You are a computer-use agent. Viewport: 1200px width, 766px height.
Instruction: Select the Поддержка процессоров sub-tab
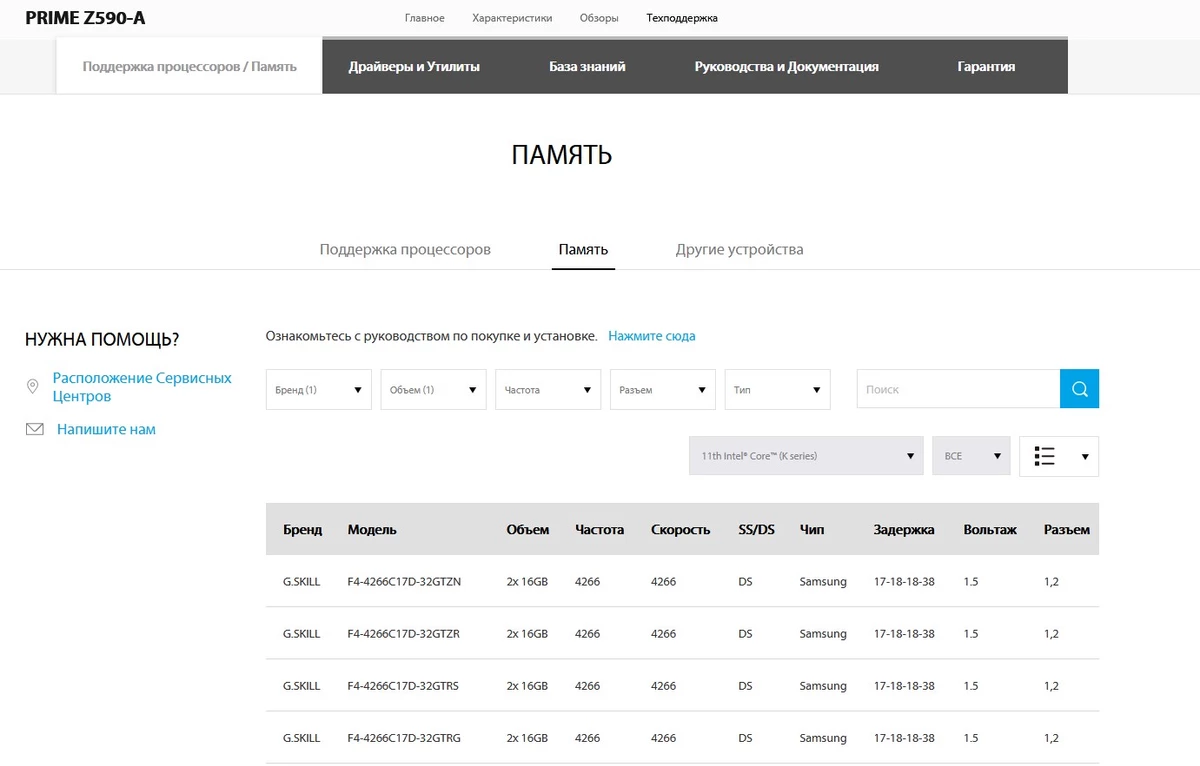click(x=405, y=249)
